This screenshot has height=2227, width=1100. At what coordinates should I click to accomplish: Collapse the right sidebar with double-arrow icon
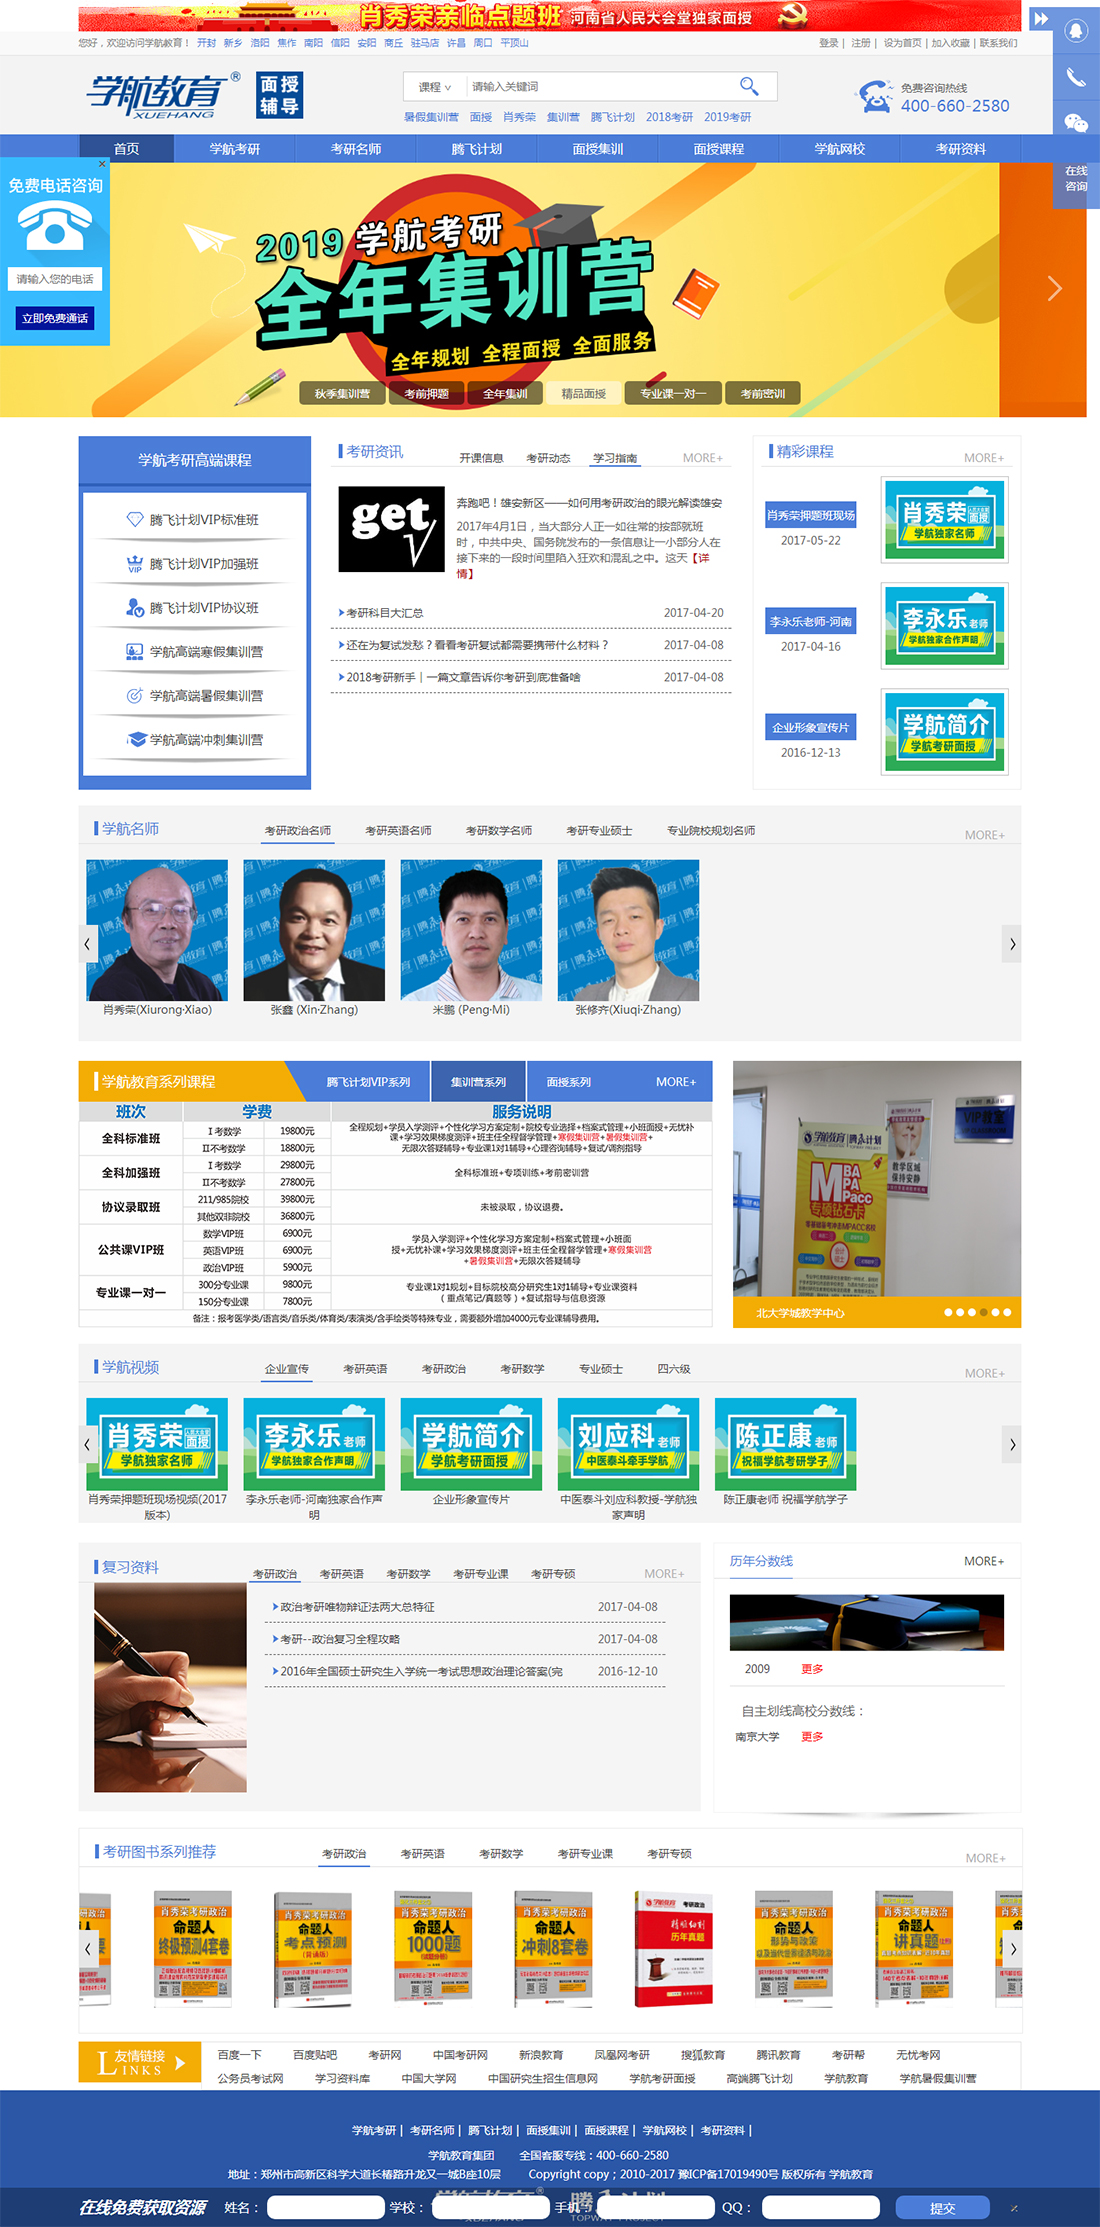click(1041, 18)
